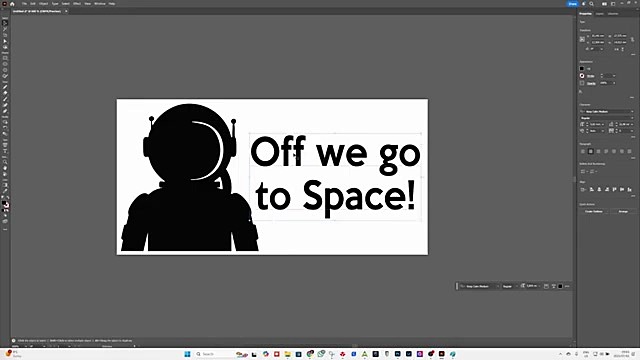Click fill color swatch on contextual task bar

[560, 286]
